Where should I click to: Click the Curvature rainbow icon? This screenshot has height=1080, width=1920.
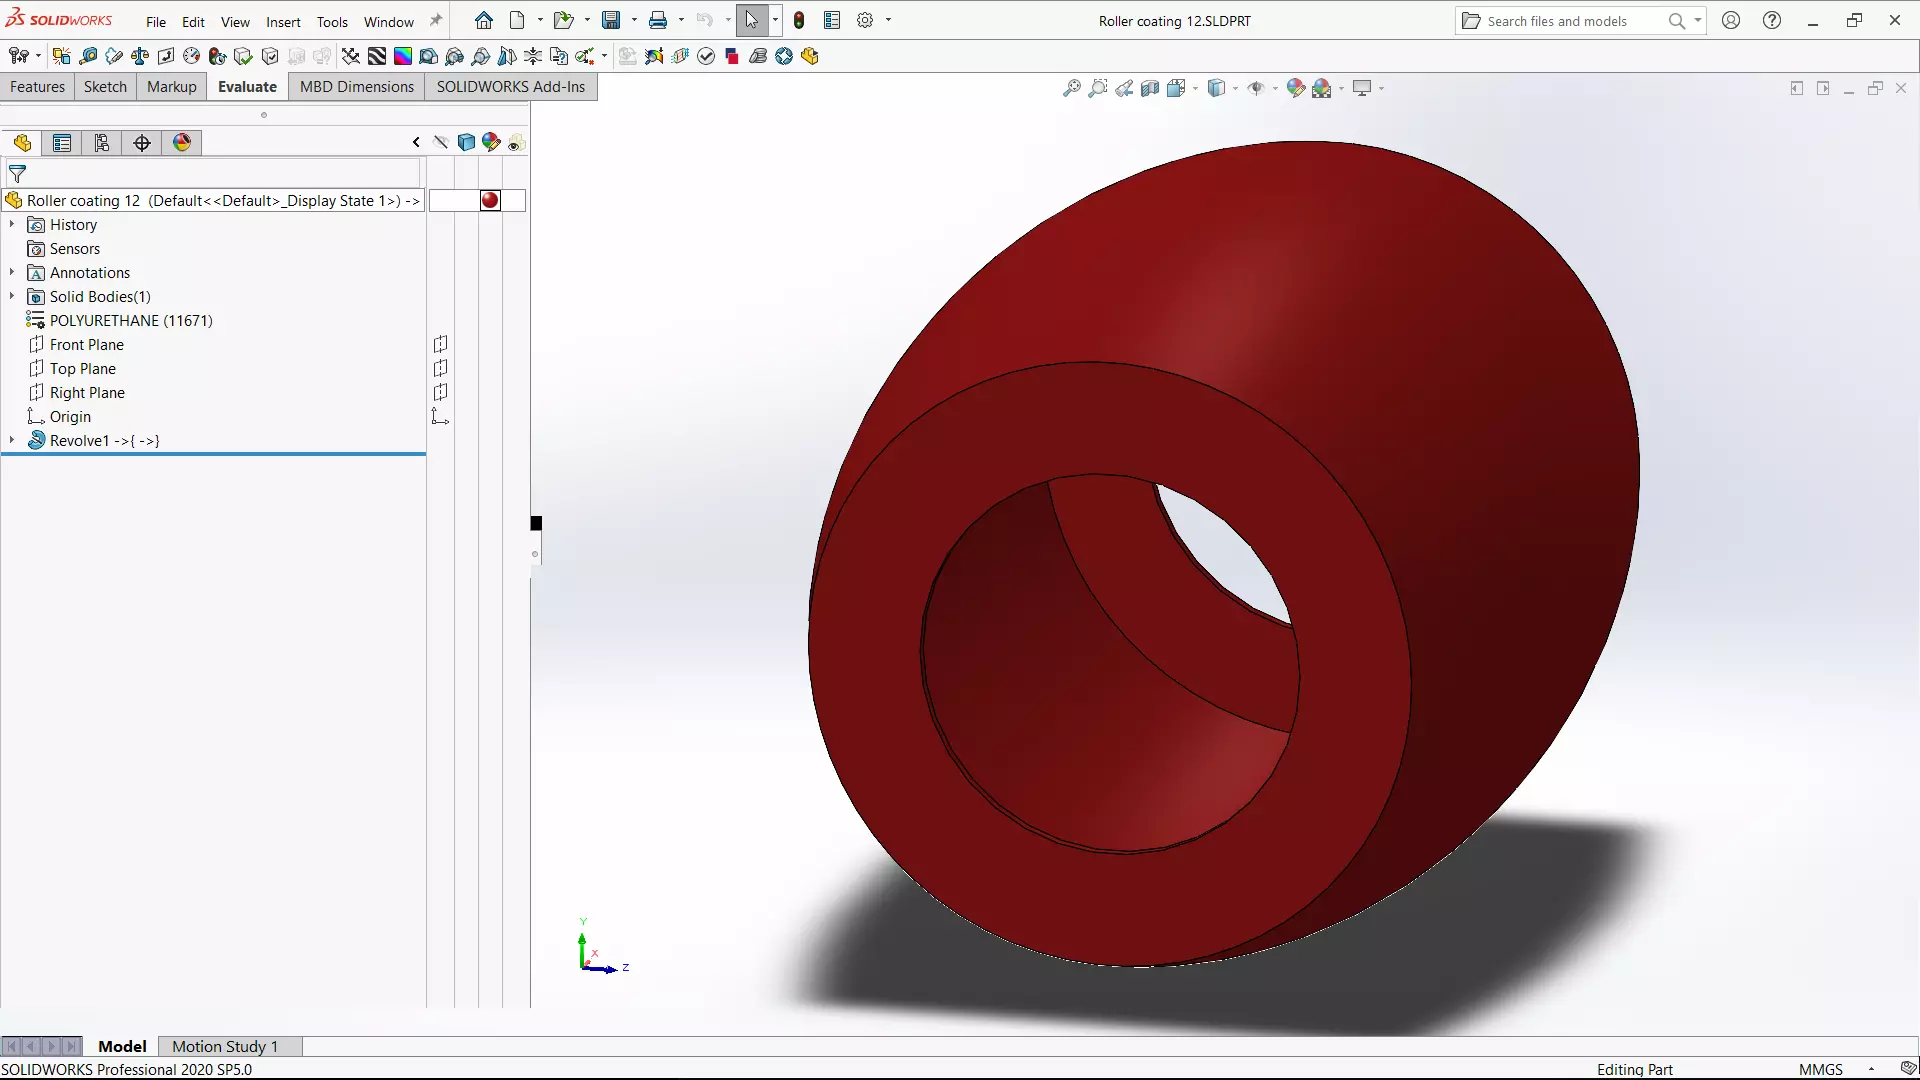click(403, 56)
